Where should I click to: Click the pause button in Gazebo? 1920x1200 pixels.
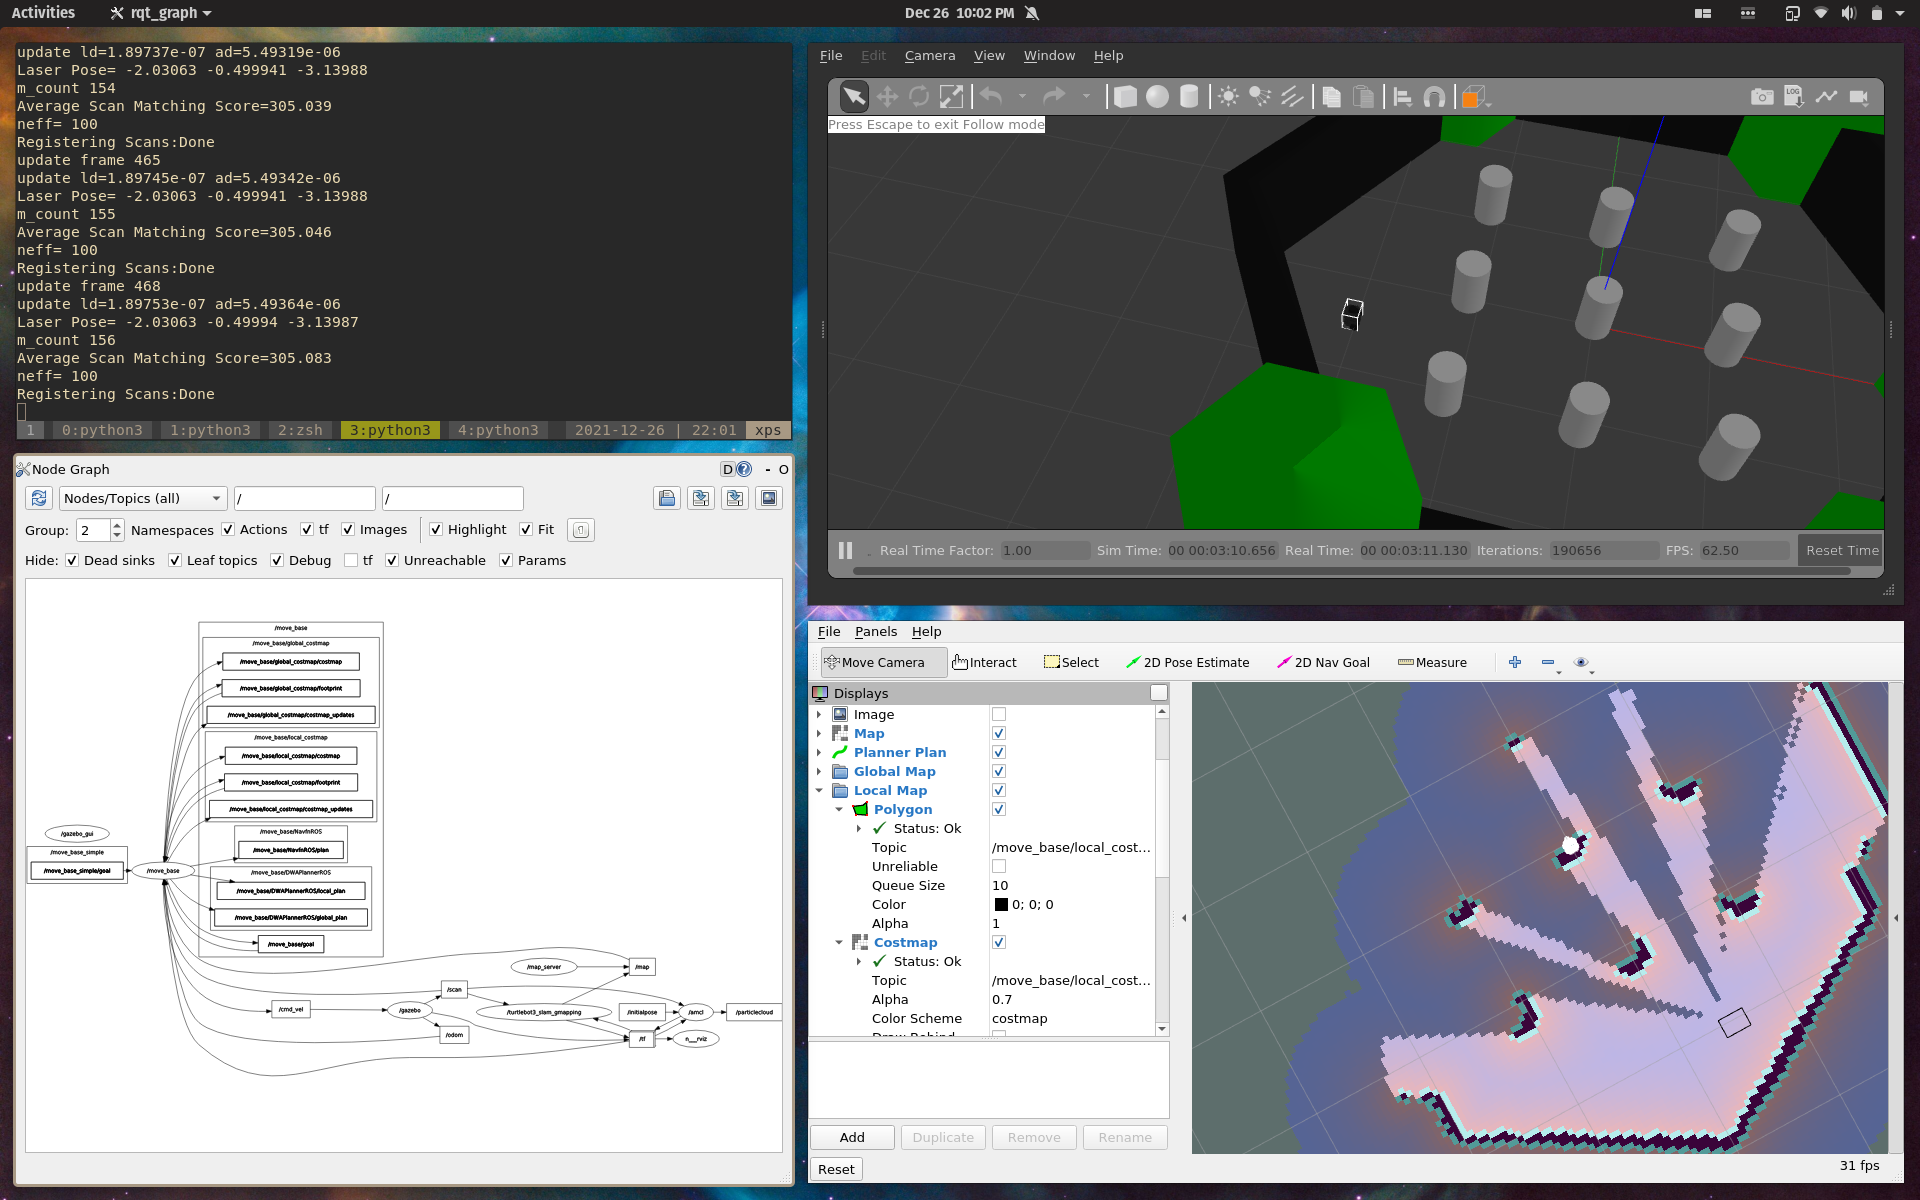coord(845,549)
